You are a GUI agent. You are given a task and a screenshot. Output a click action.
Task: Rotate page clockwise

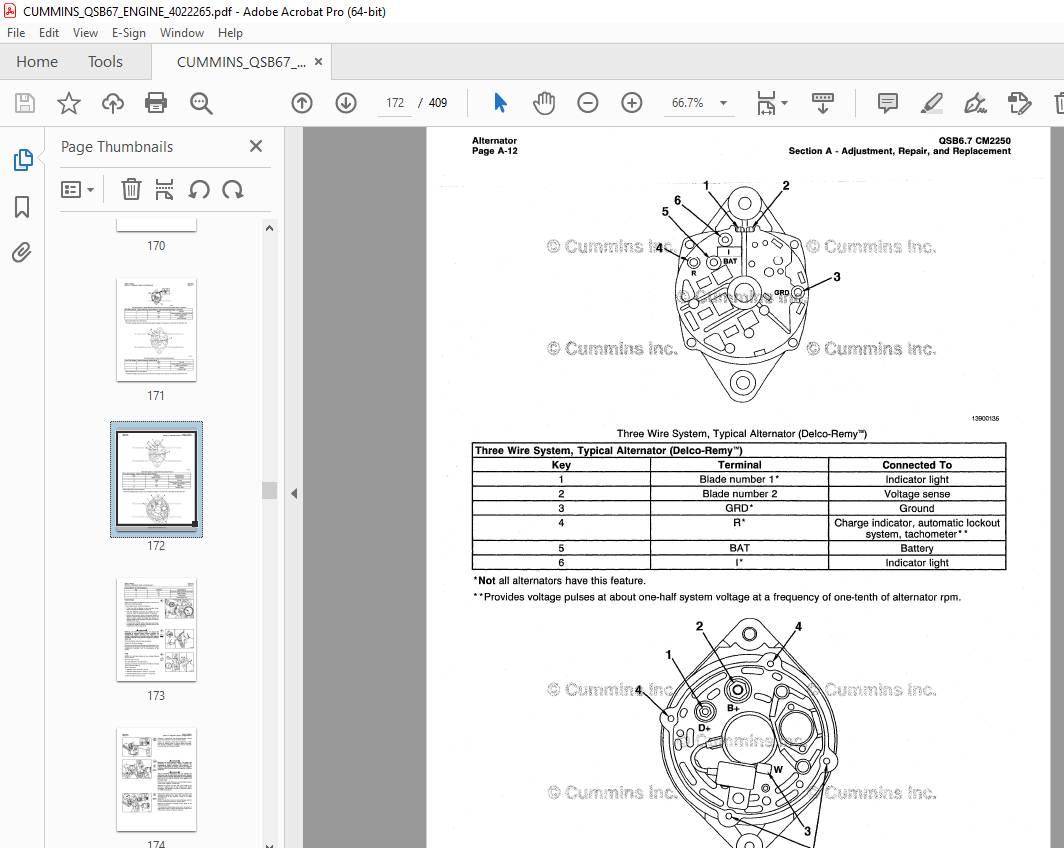pos(233,189)
